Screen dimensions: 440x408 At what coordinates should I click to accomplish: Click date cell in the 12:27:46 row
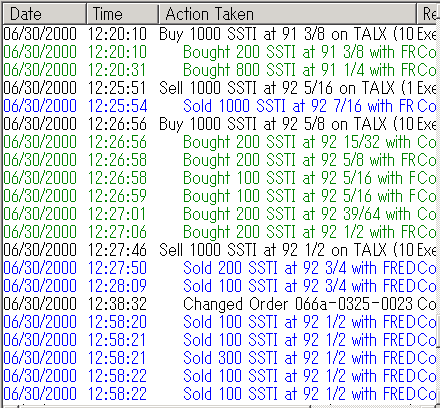40,250
